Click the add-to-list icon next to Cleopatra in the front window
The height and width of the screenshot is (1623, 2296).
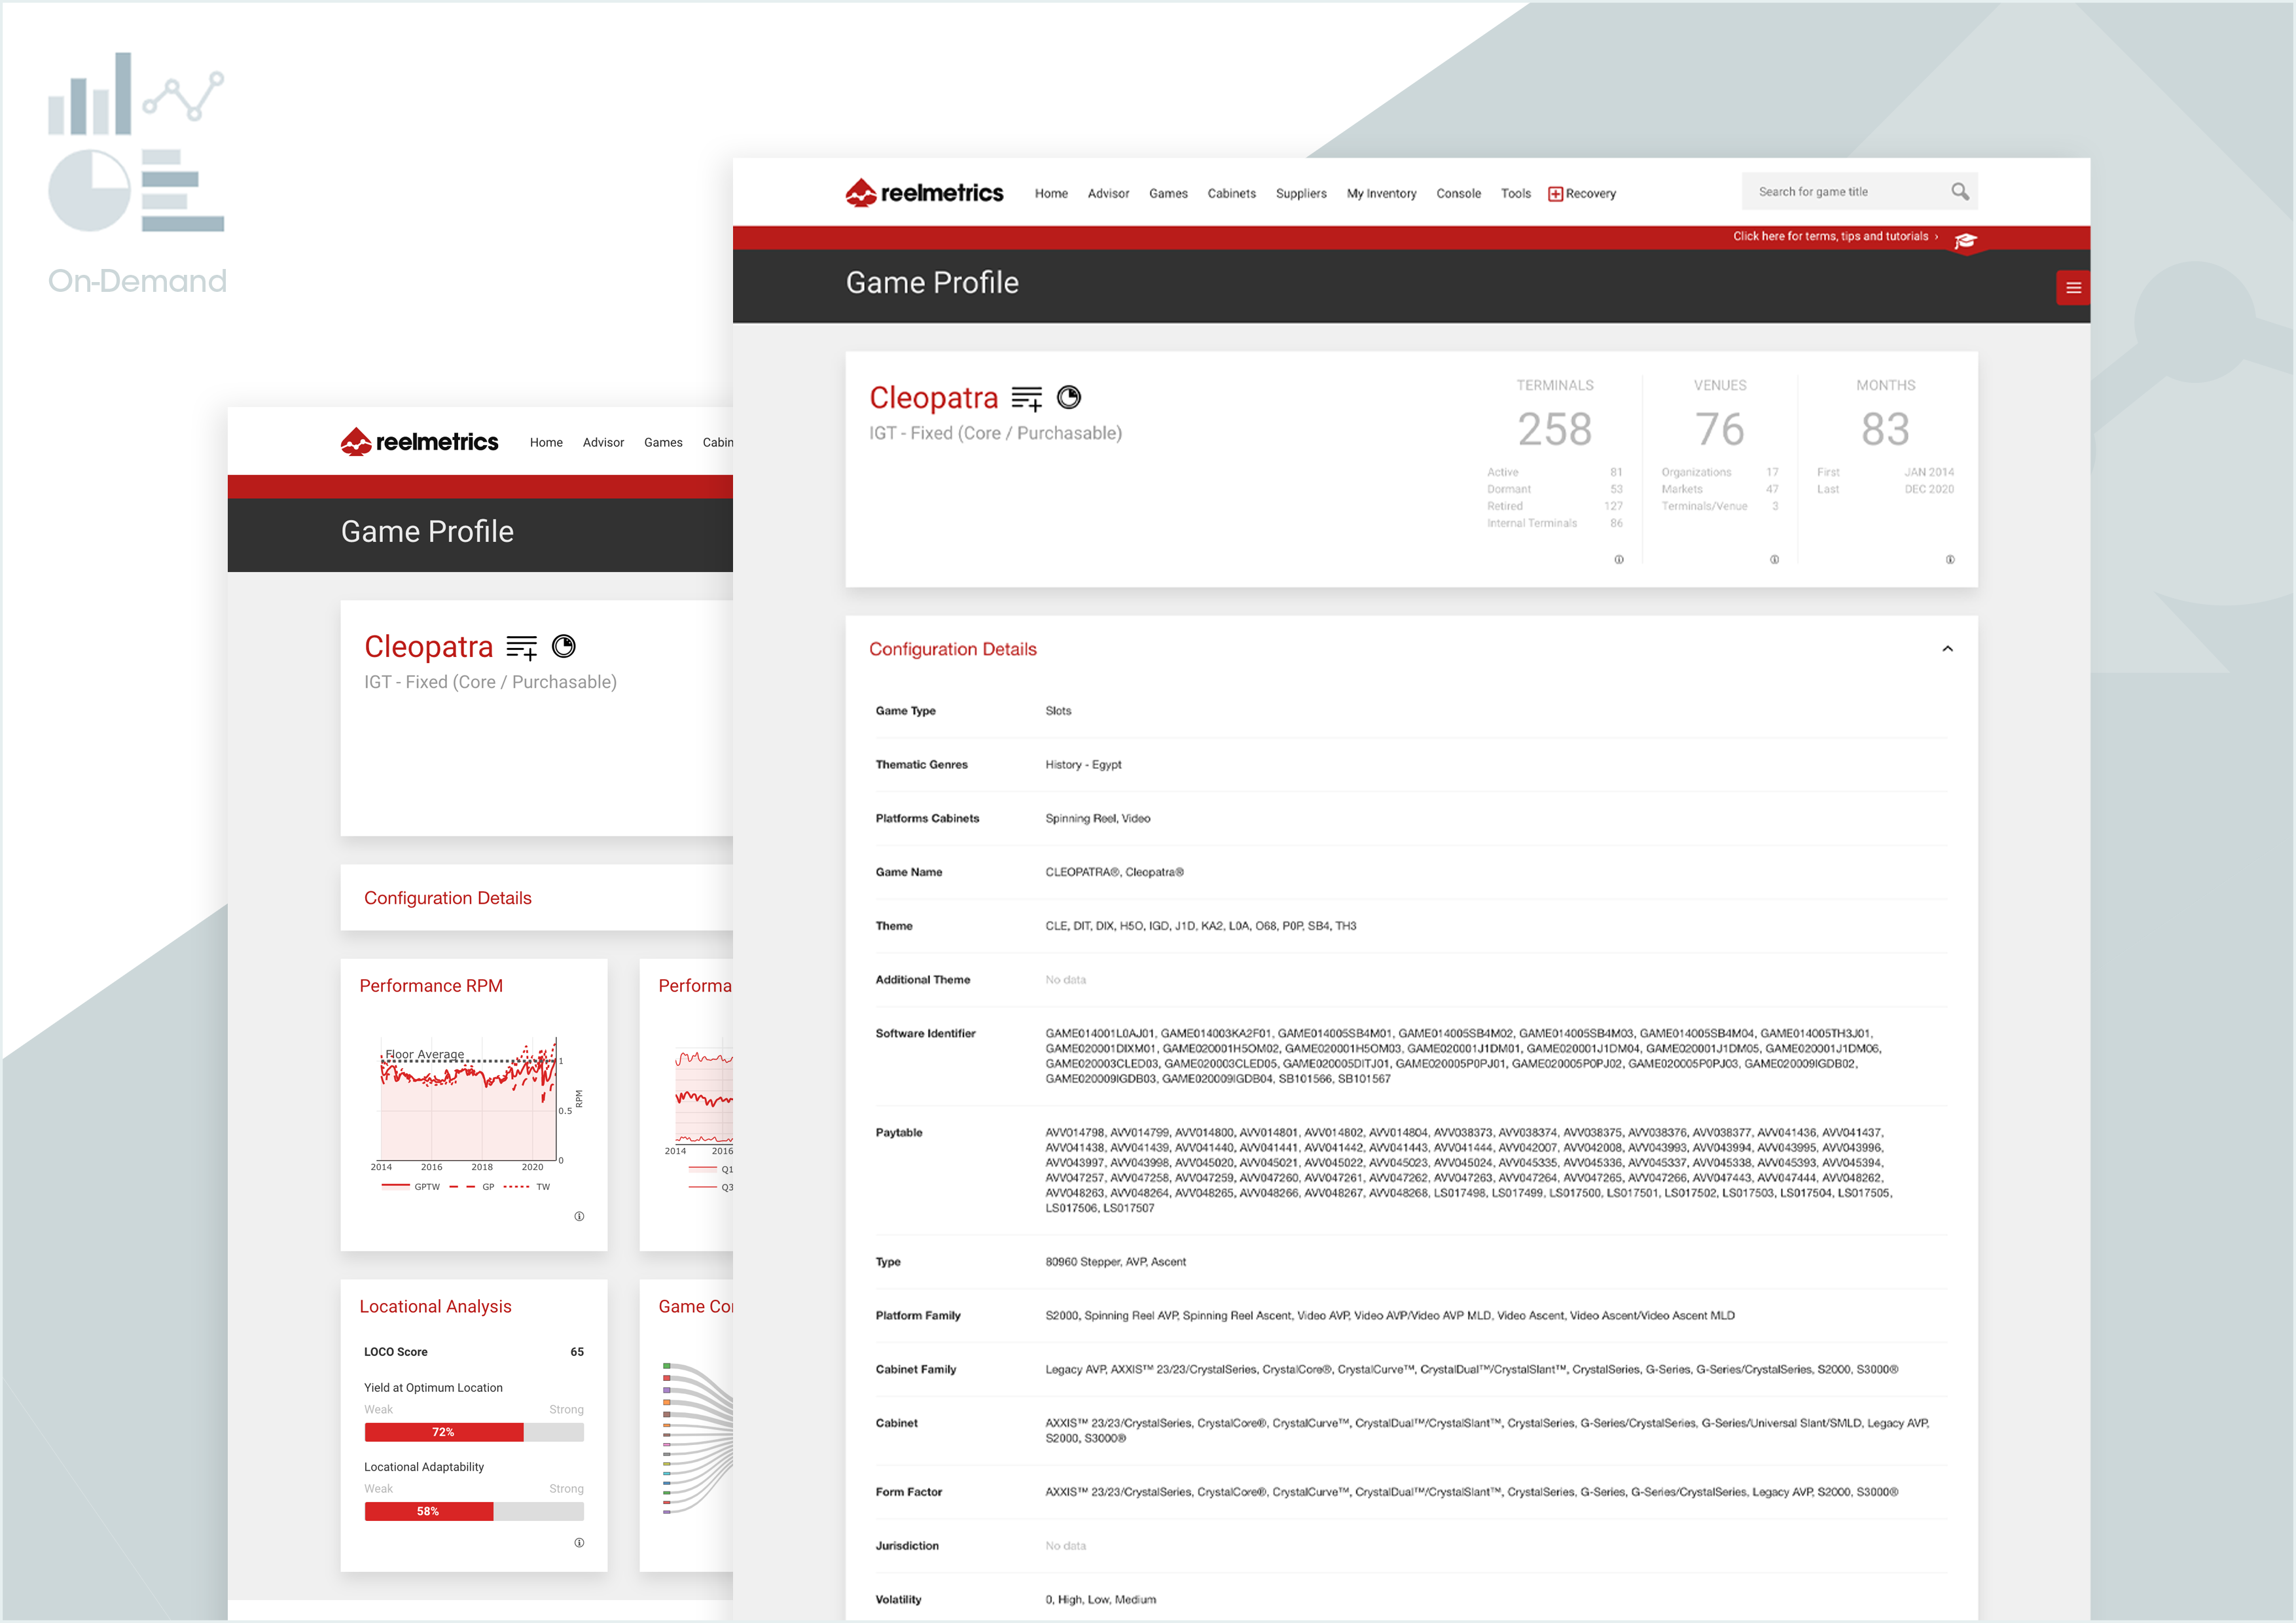point(1027,398)
